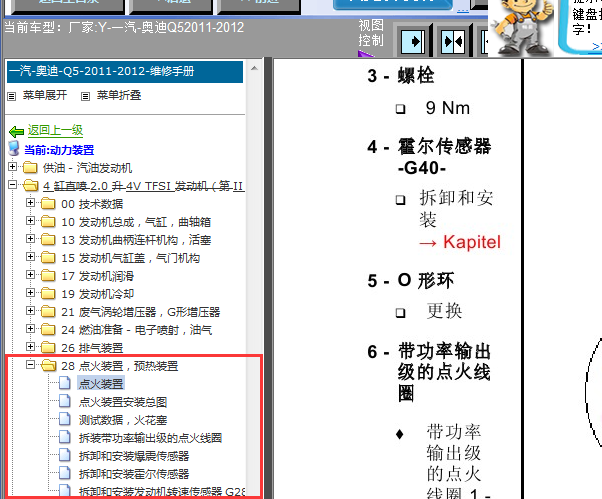Click document icon beside 拆卸和安装霍尔传感器
Image resolution: width=602 pixels, height=499 pixels.
pyautogui.click(x=64, y=473)
